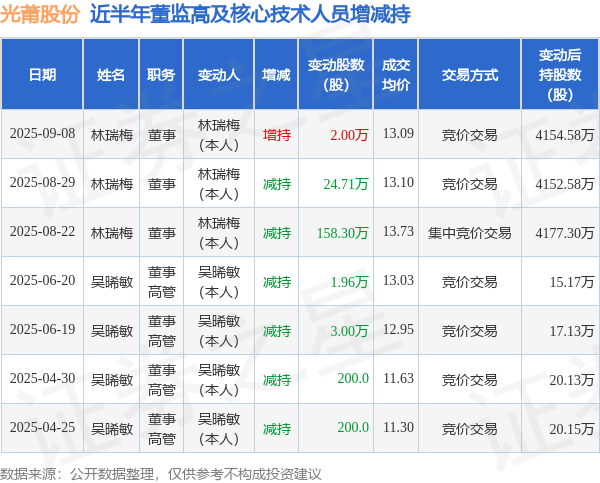The height and width of the screenshot is (483, 600).
Task: Click the date 2025-08-22
Action: click(x=42, y=232)
